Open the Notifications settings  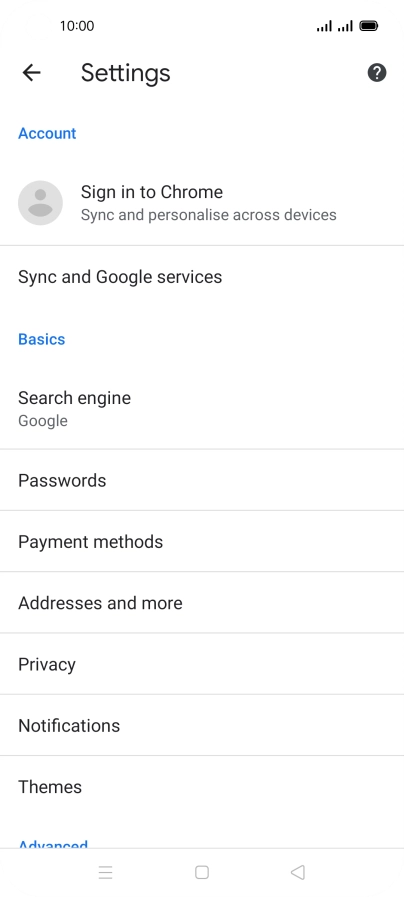point(202,725)
